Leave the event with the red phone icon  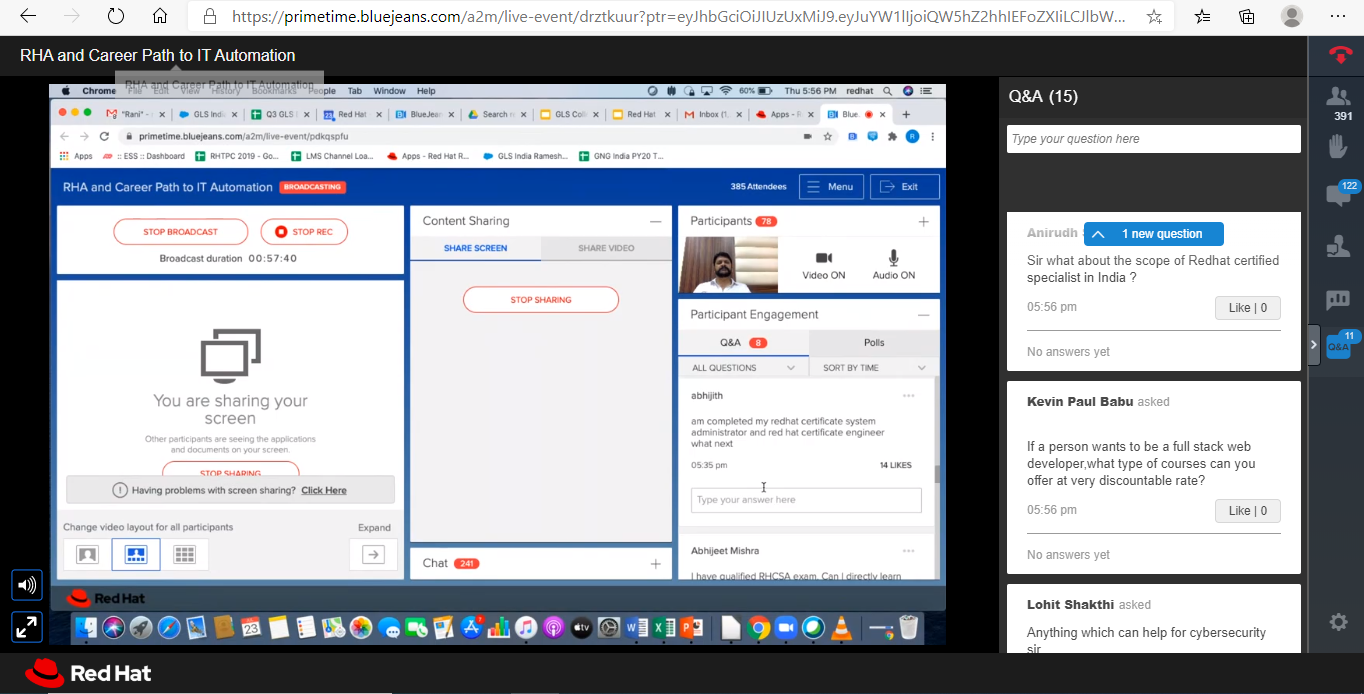tap(1340, 55)
